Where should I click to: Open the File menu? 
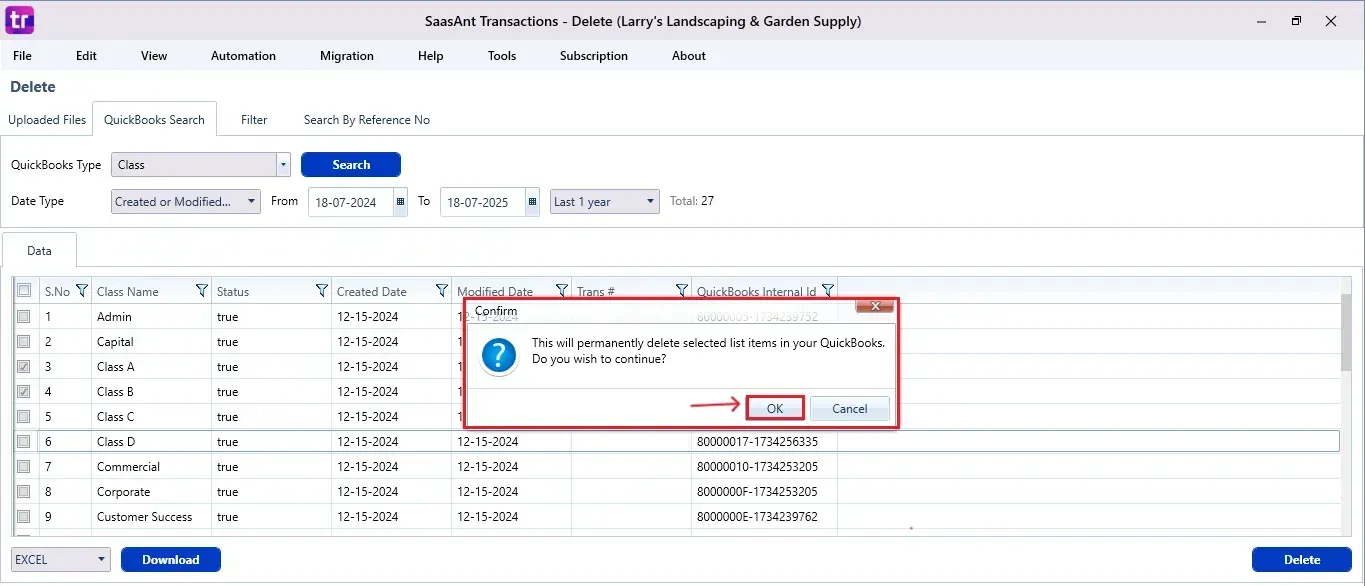click(x=22, y=56)
